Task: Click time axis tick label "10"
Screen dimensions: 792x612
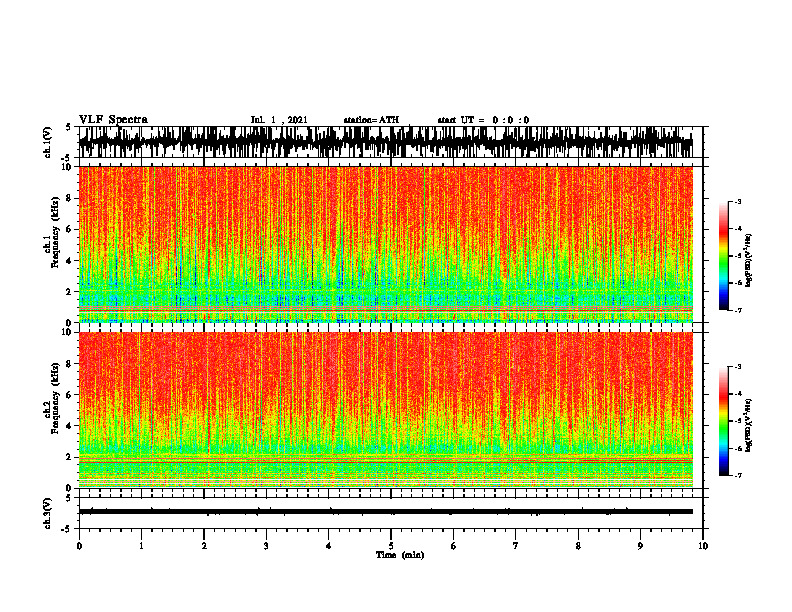Action: 703,546
